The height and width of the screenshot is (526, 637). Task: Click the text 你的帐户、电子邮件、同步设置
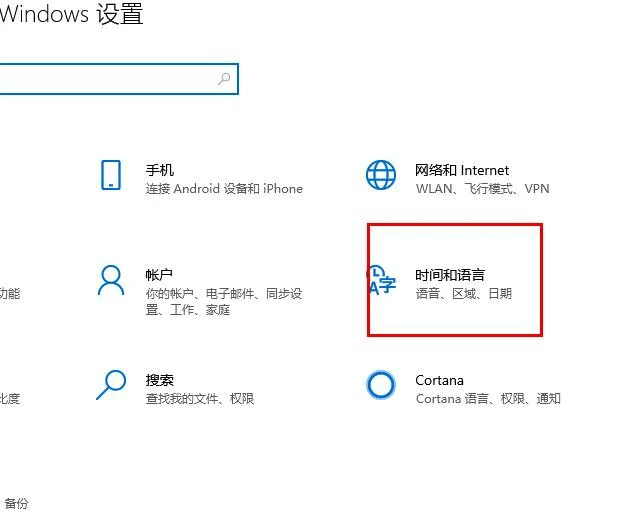(224, 302)
